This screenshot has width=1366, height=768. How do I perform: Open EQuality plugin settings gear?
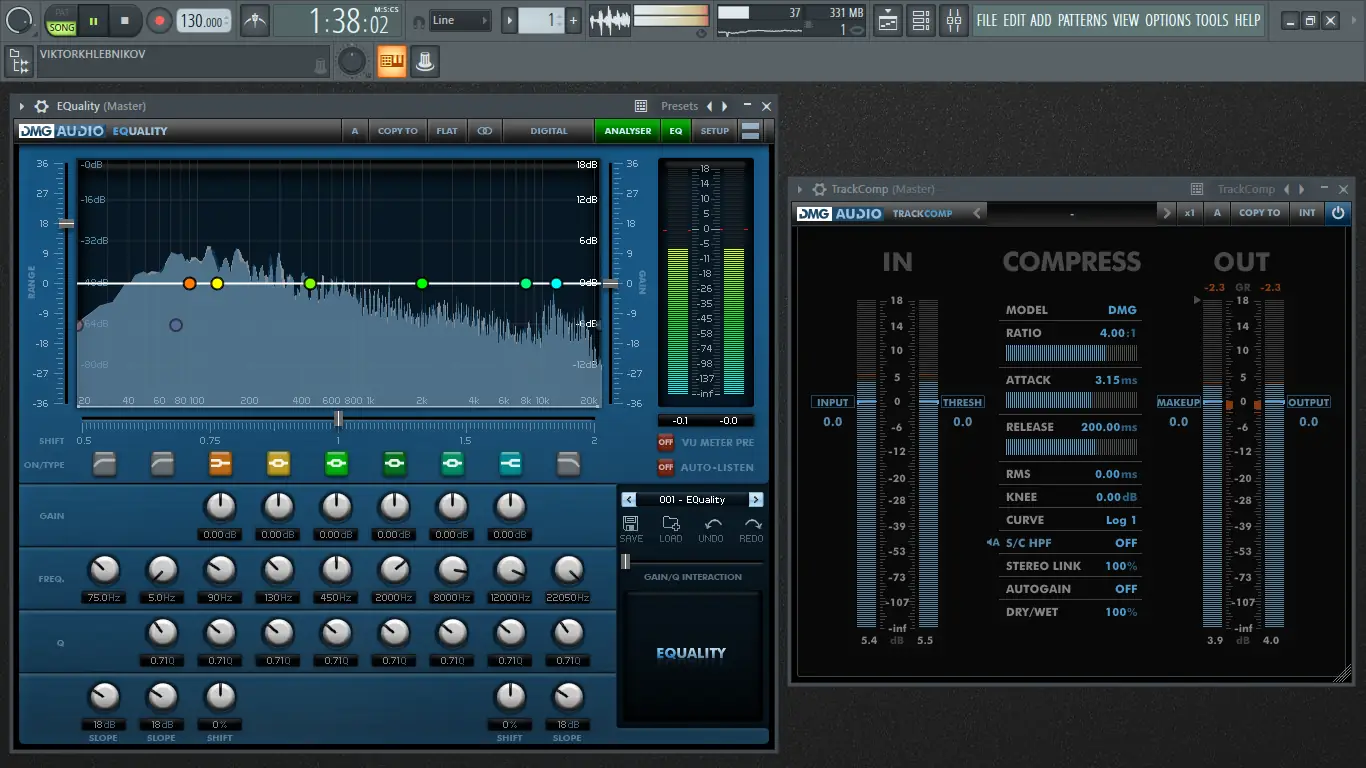click(41, 106)
